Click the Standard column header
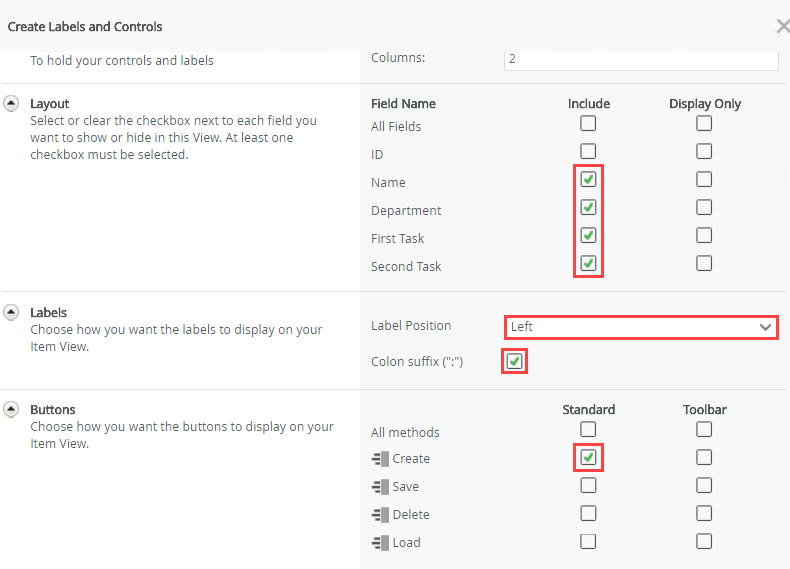This screenshot has width=790, height=569. pos(588,410)
